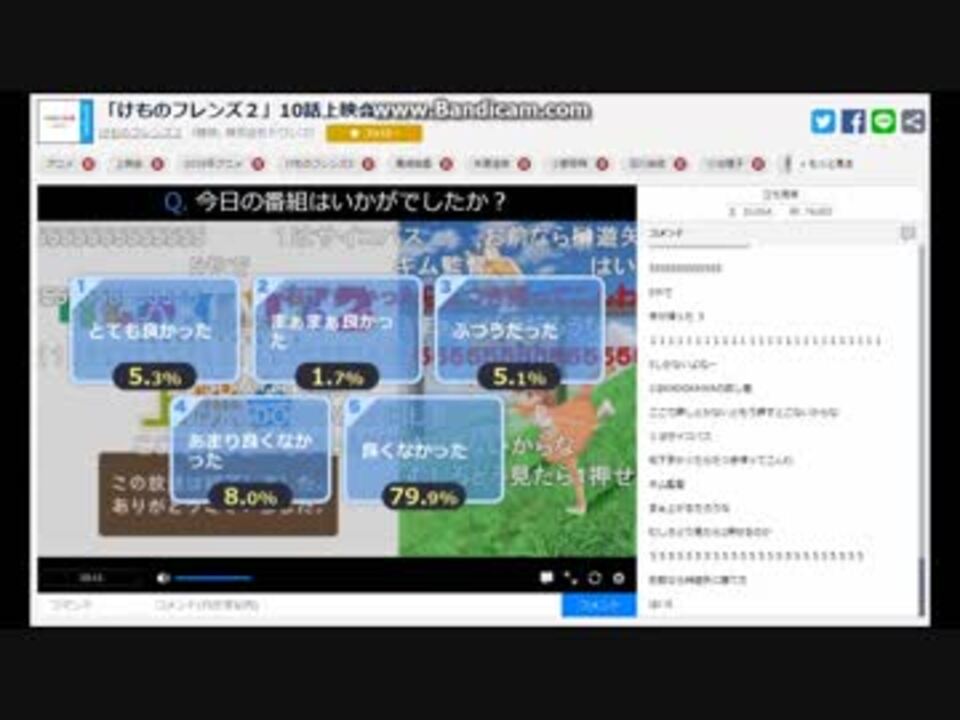Click the command input field

92,605
